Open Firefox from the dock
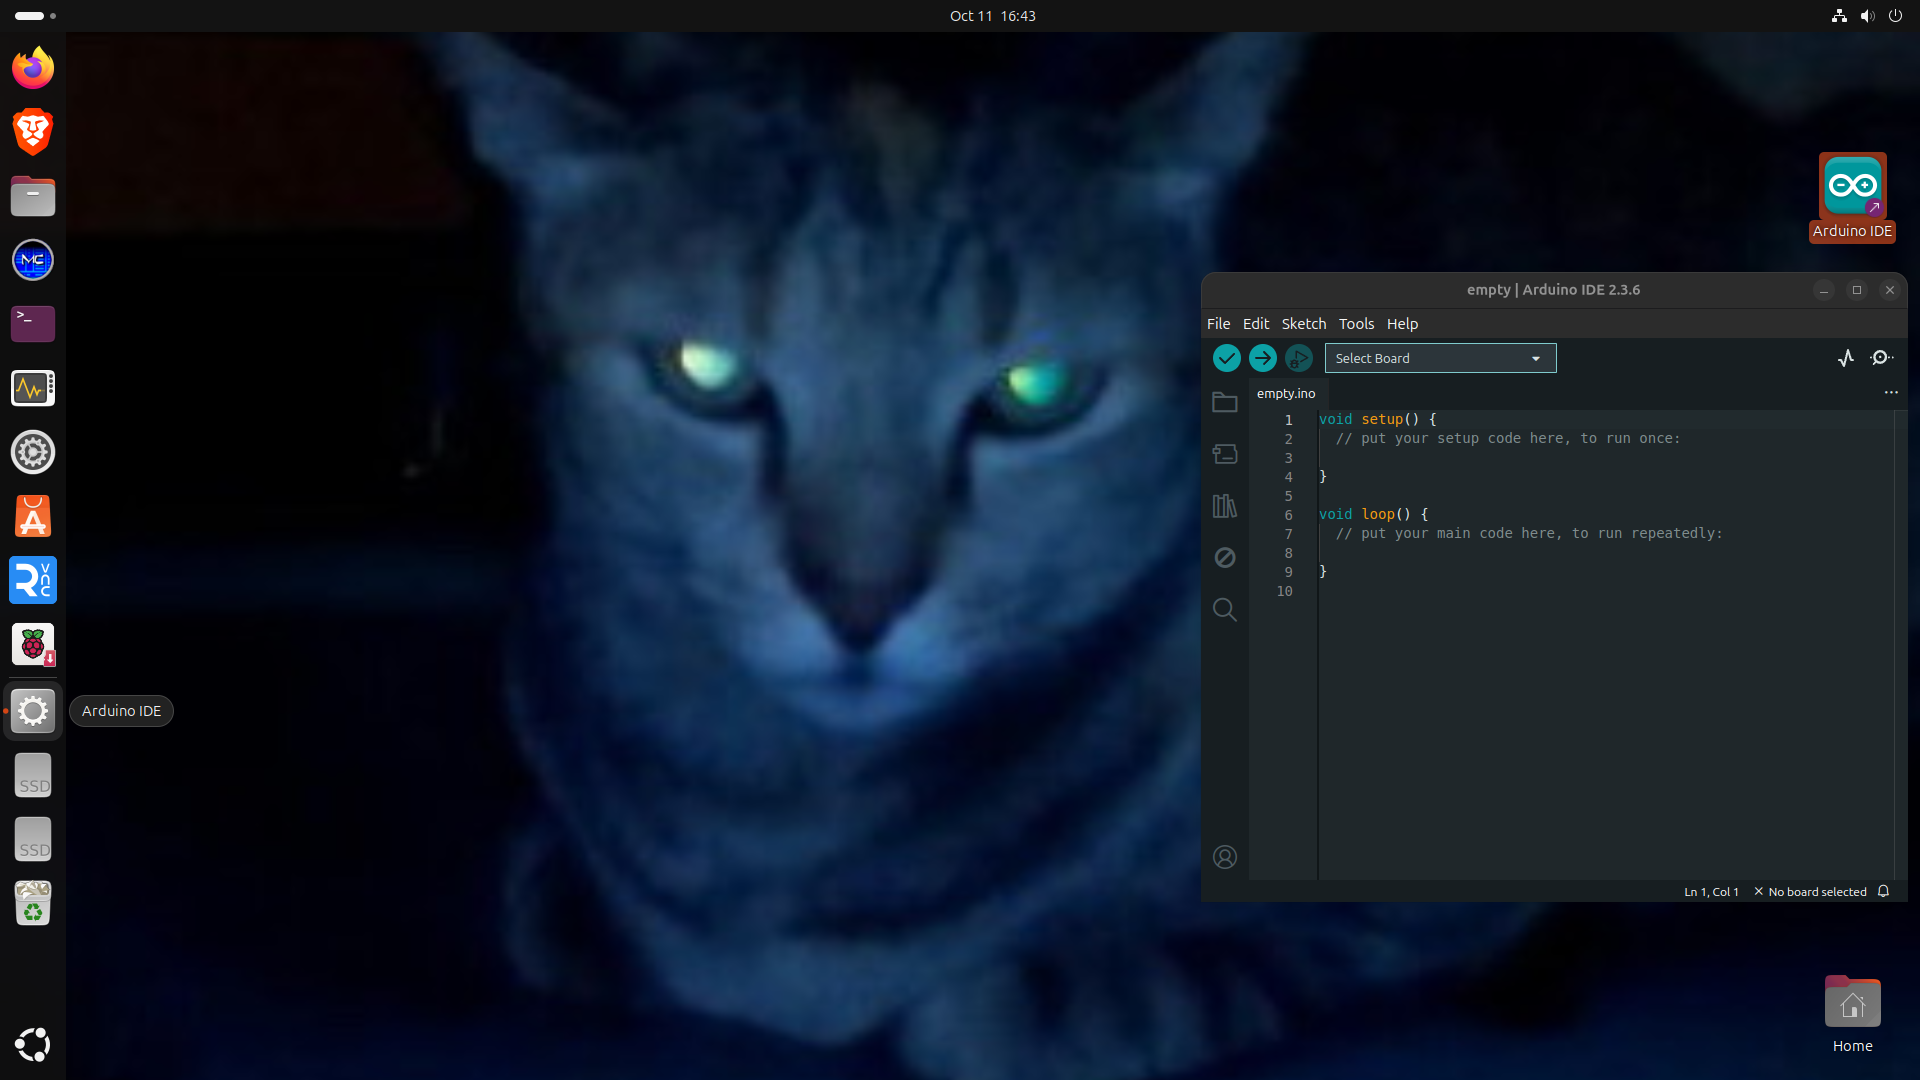Screen dimensions: 1920x1080 tap(33, 68)
